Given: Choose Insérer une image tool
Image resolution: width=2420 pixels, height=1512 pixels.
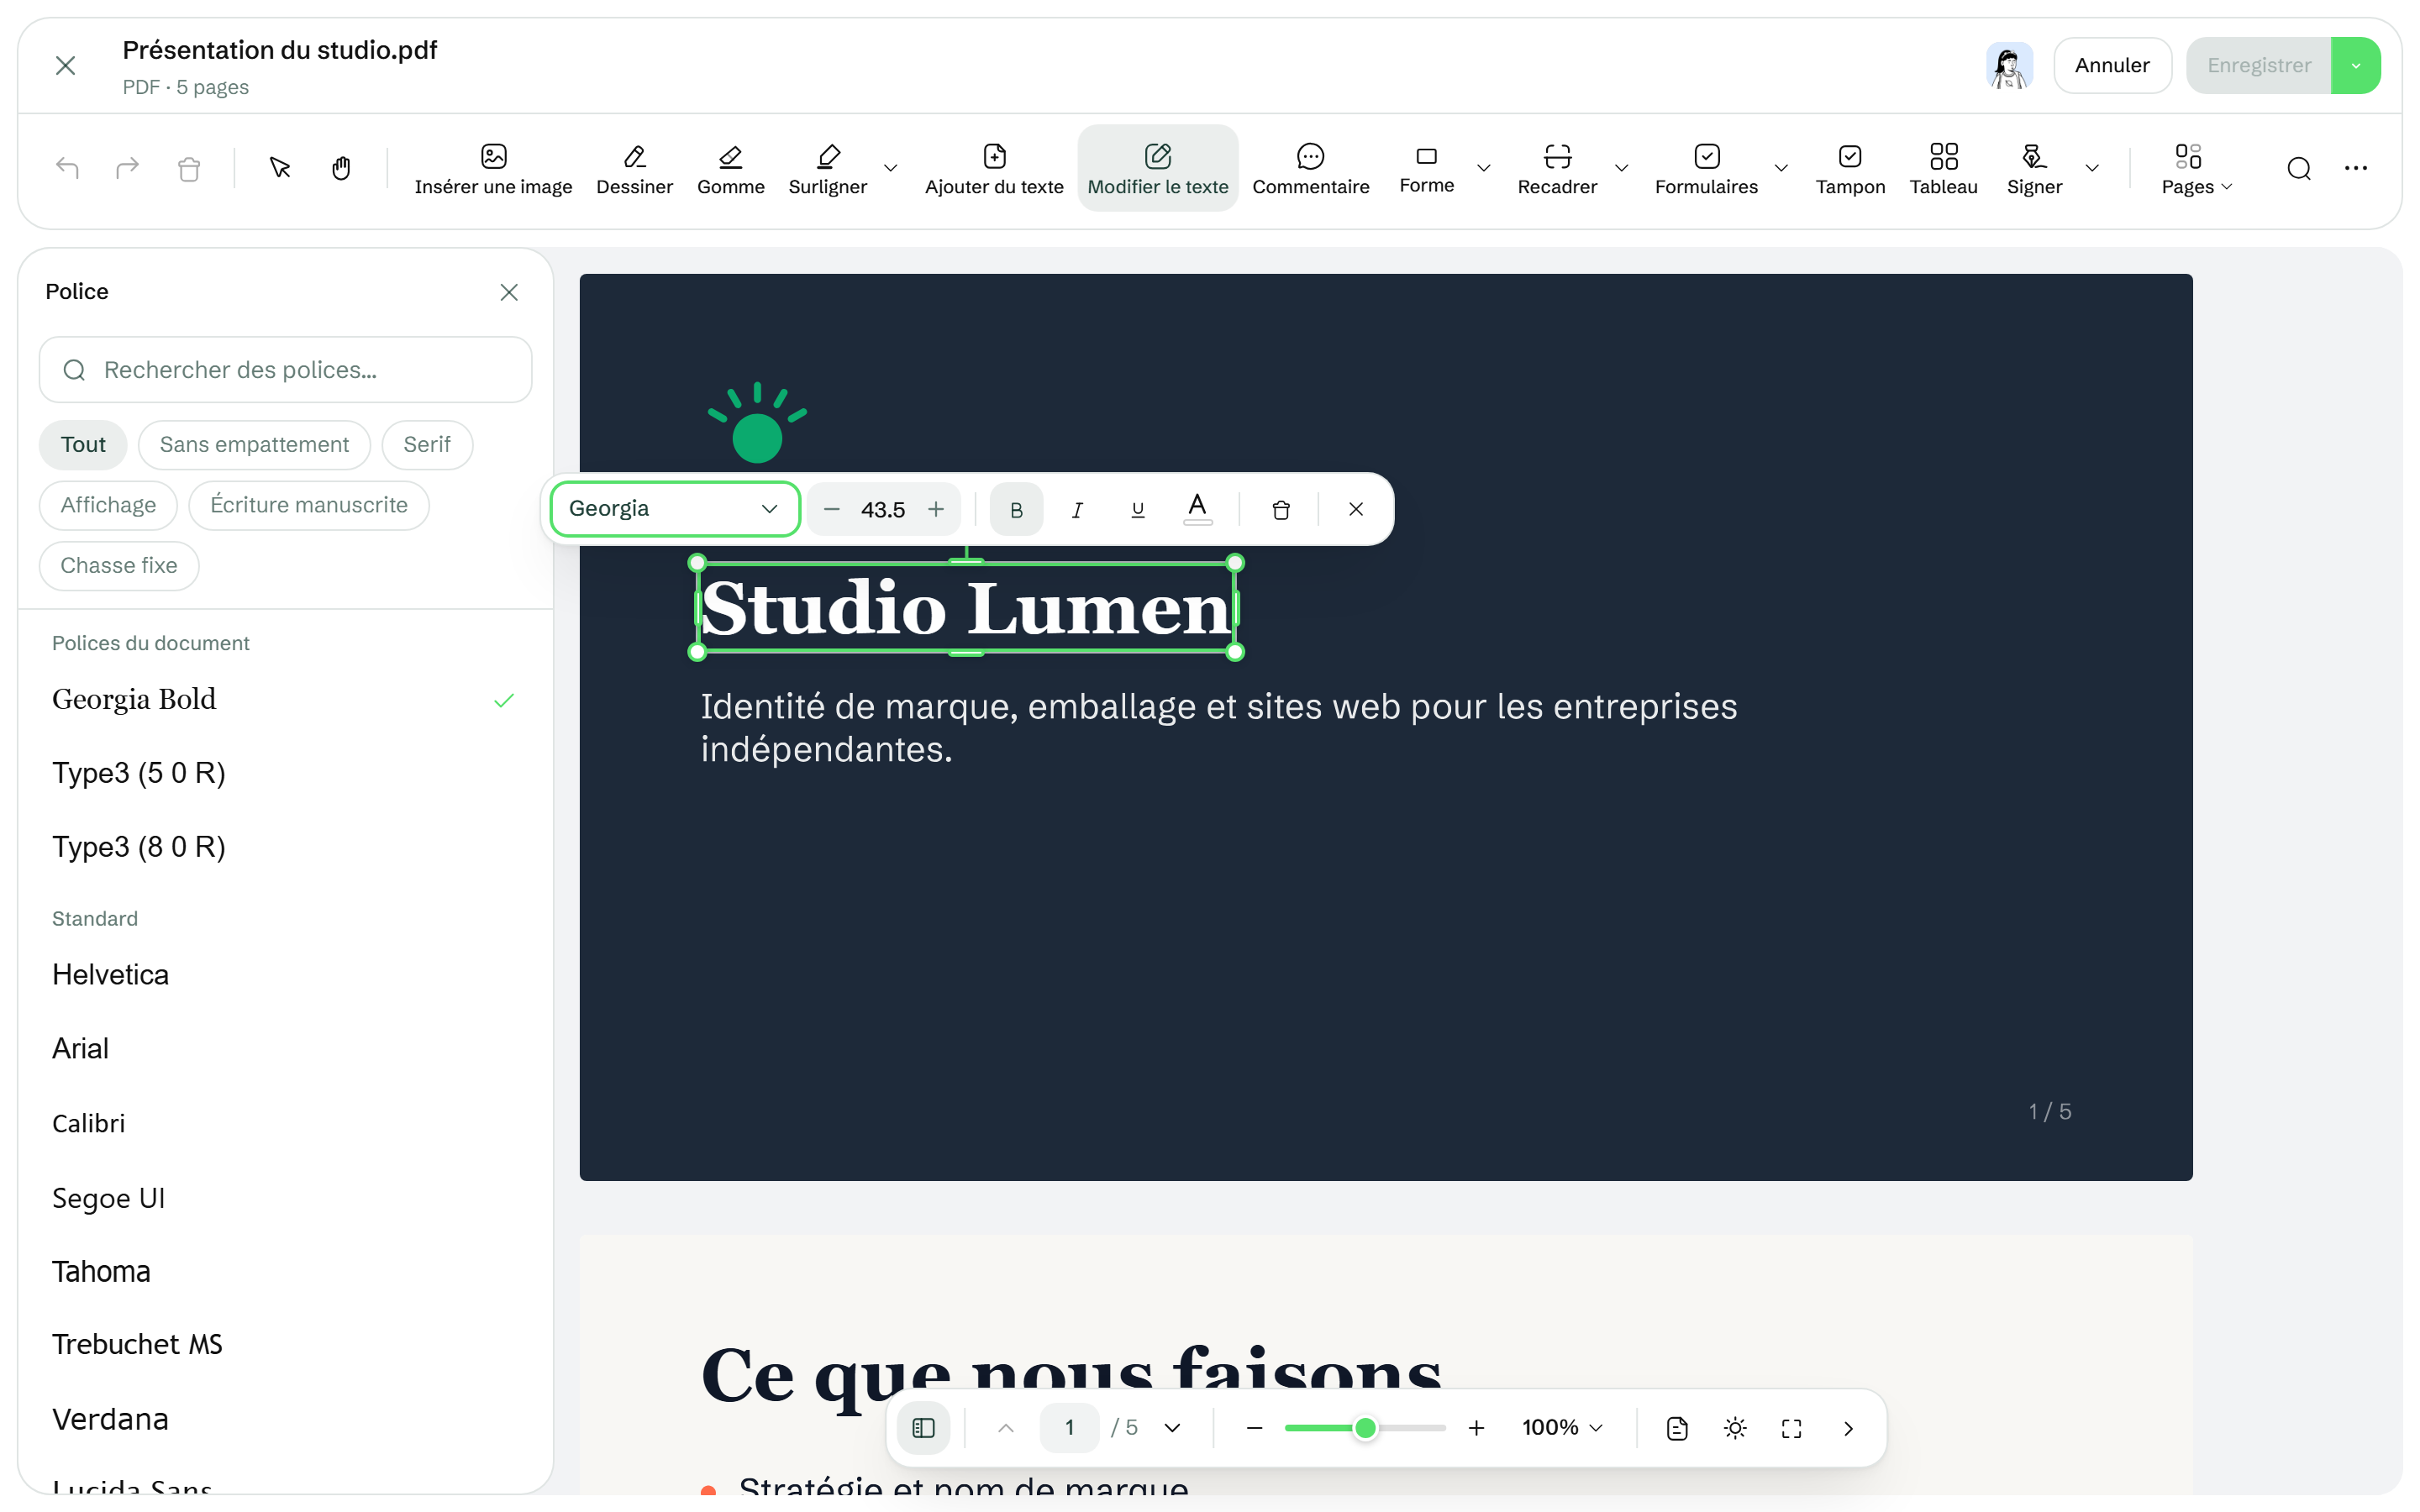Looking at the screenshot, I should (x=493, y=168).
